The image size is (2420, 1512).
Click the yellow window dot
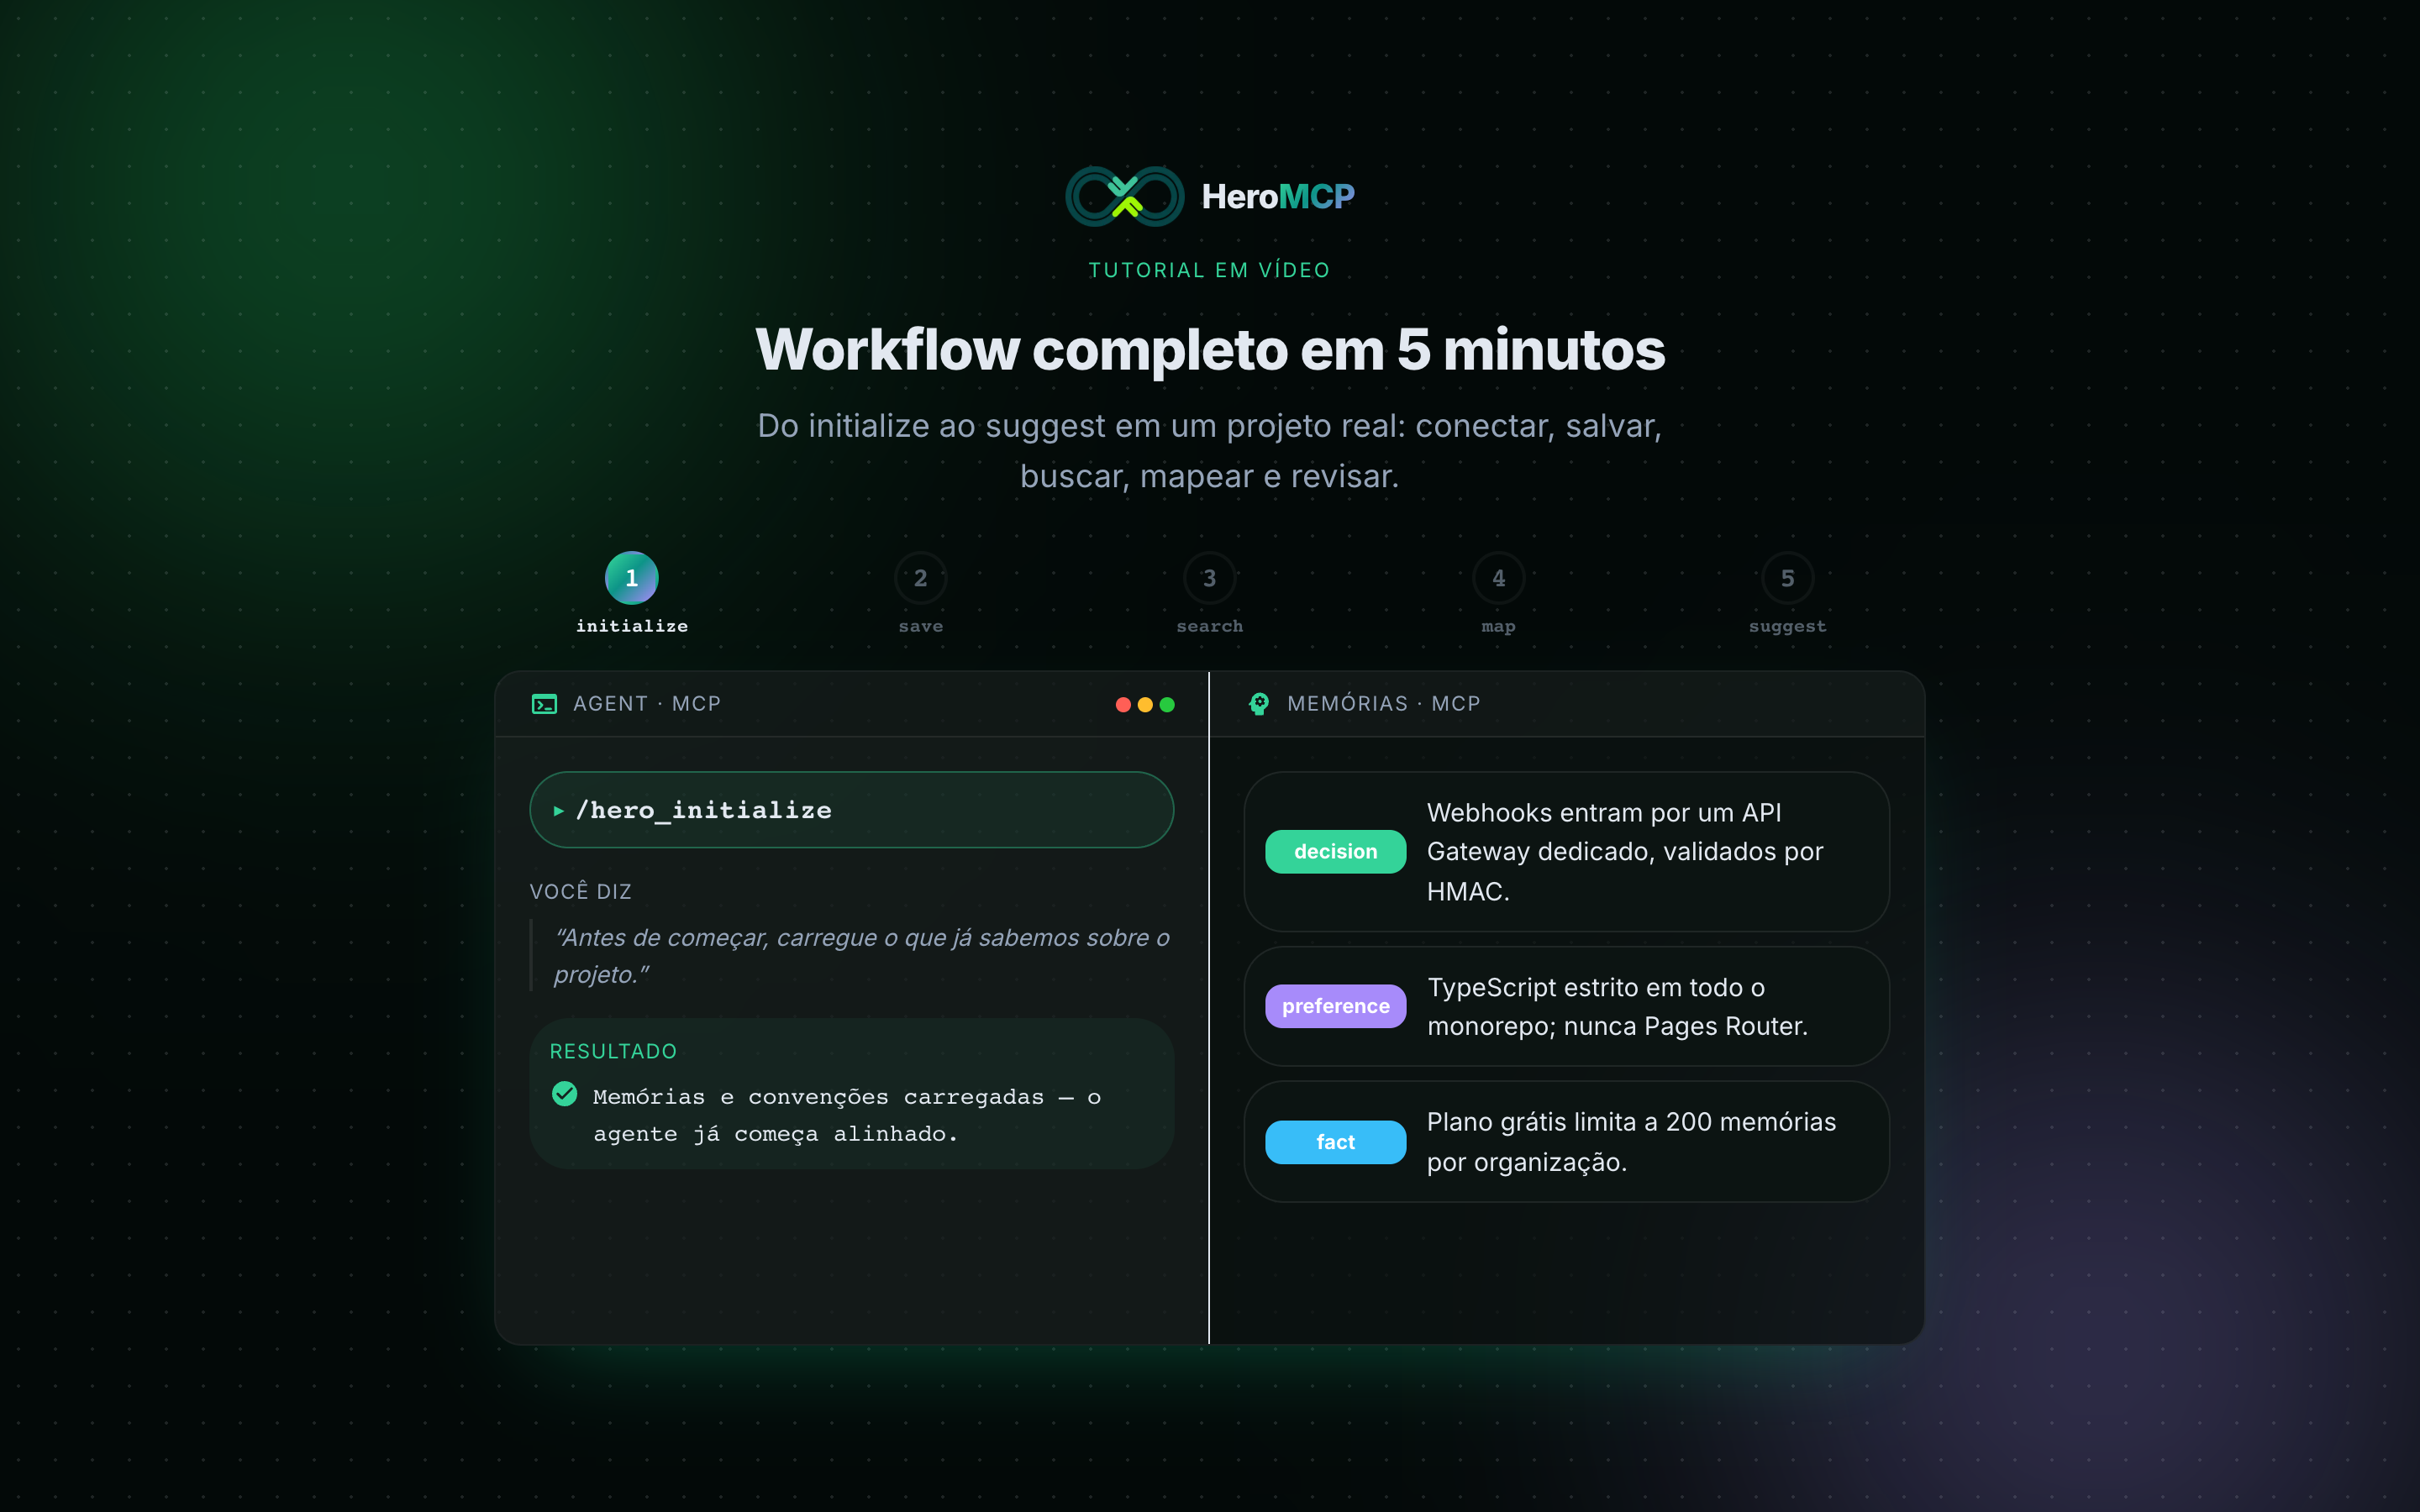coord(1145,705)
